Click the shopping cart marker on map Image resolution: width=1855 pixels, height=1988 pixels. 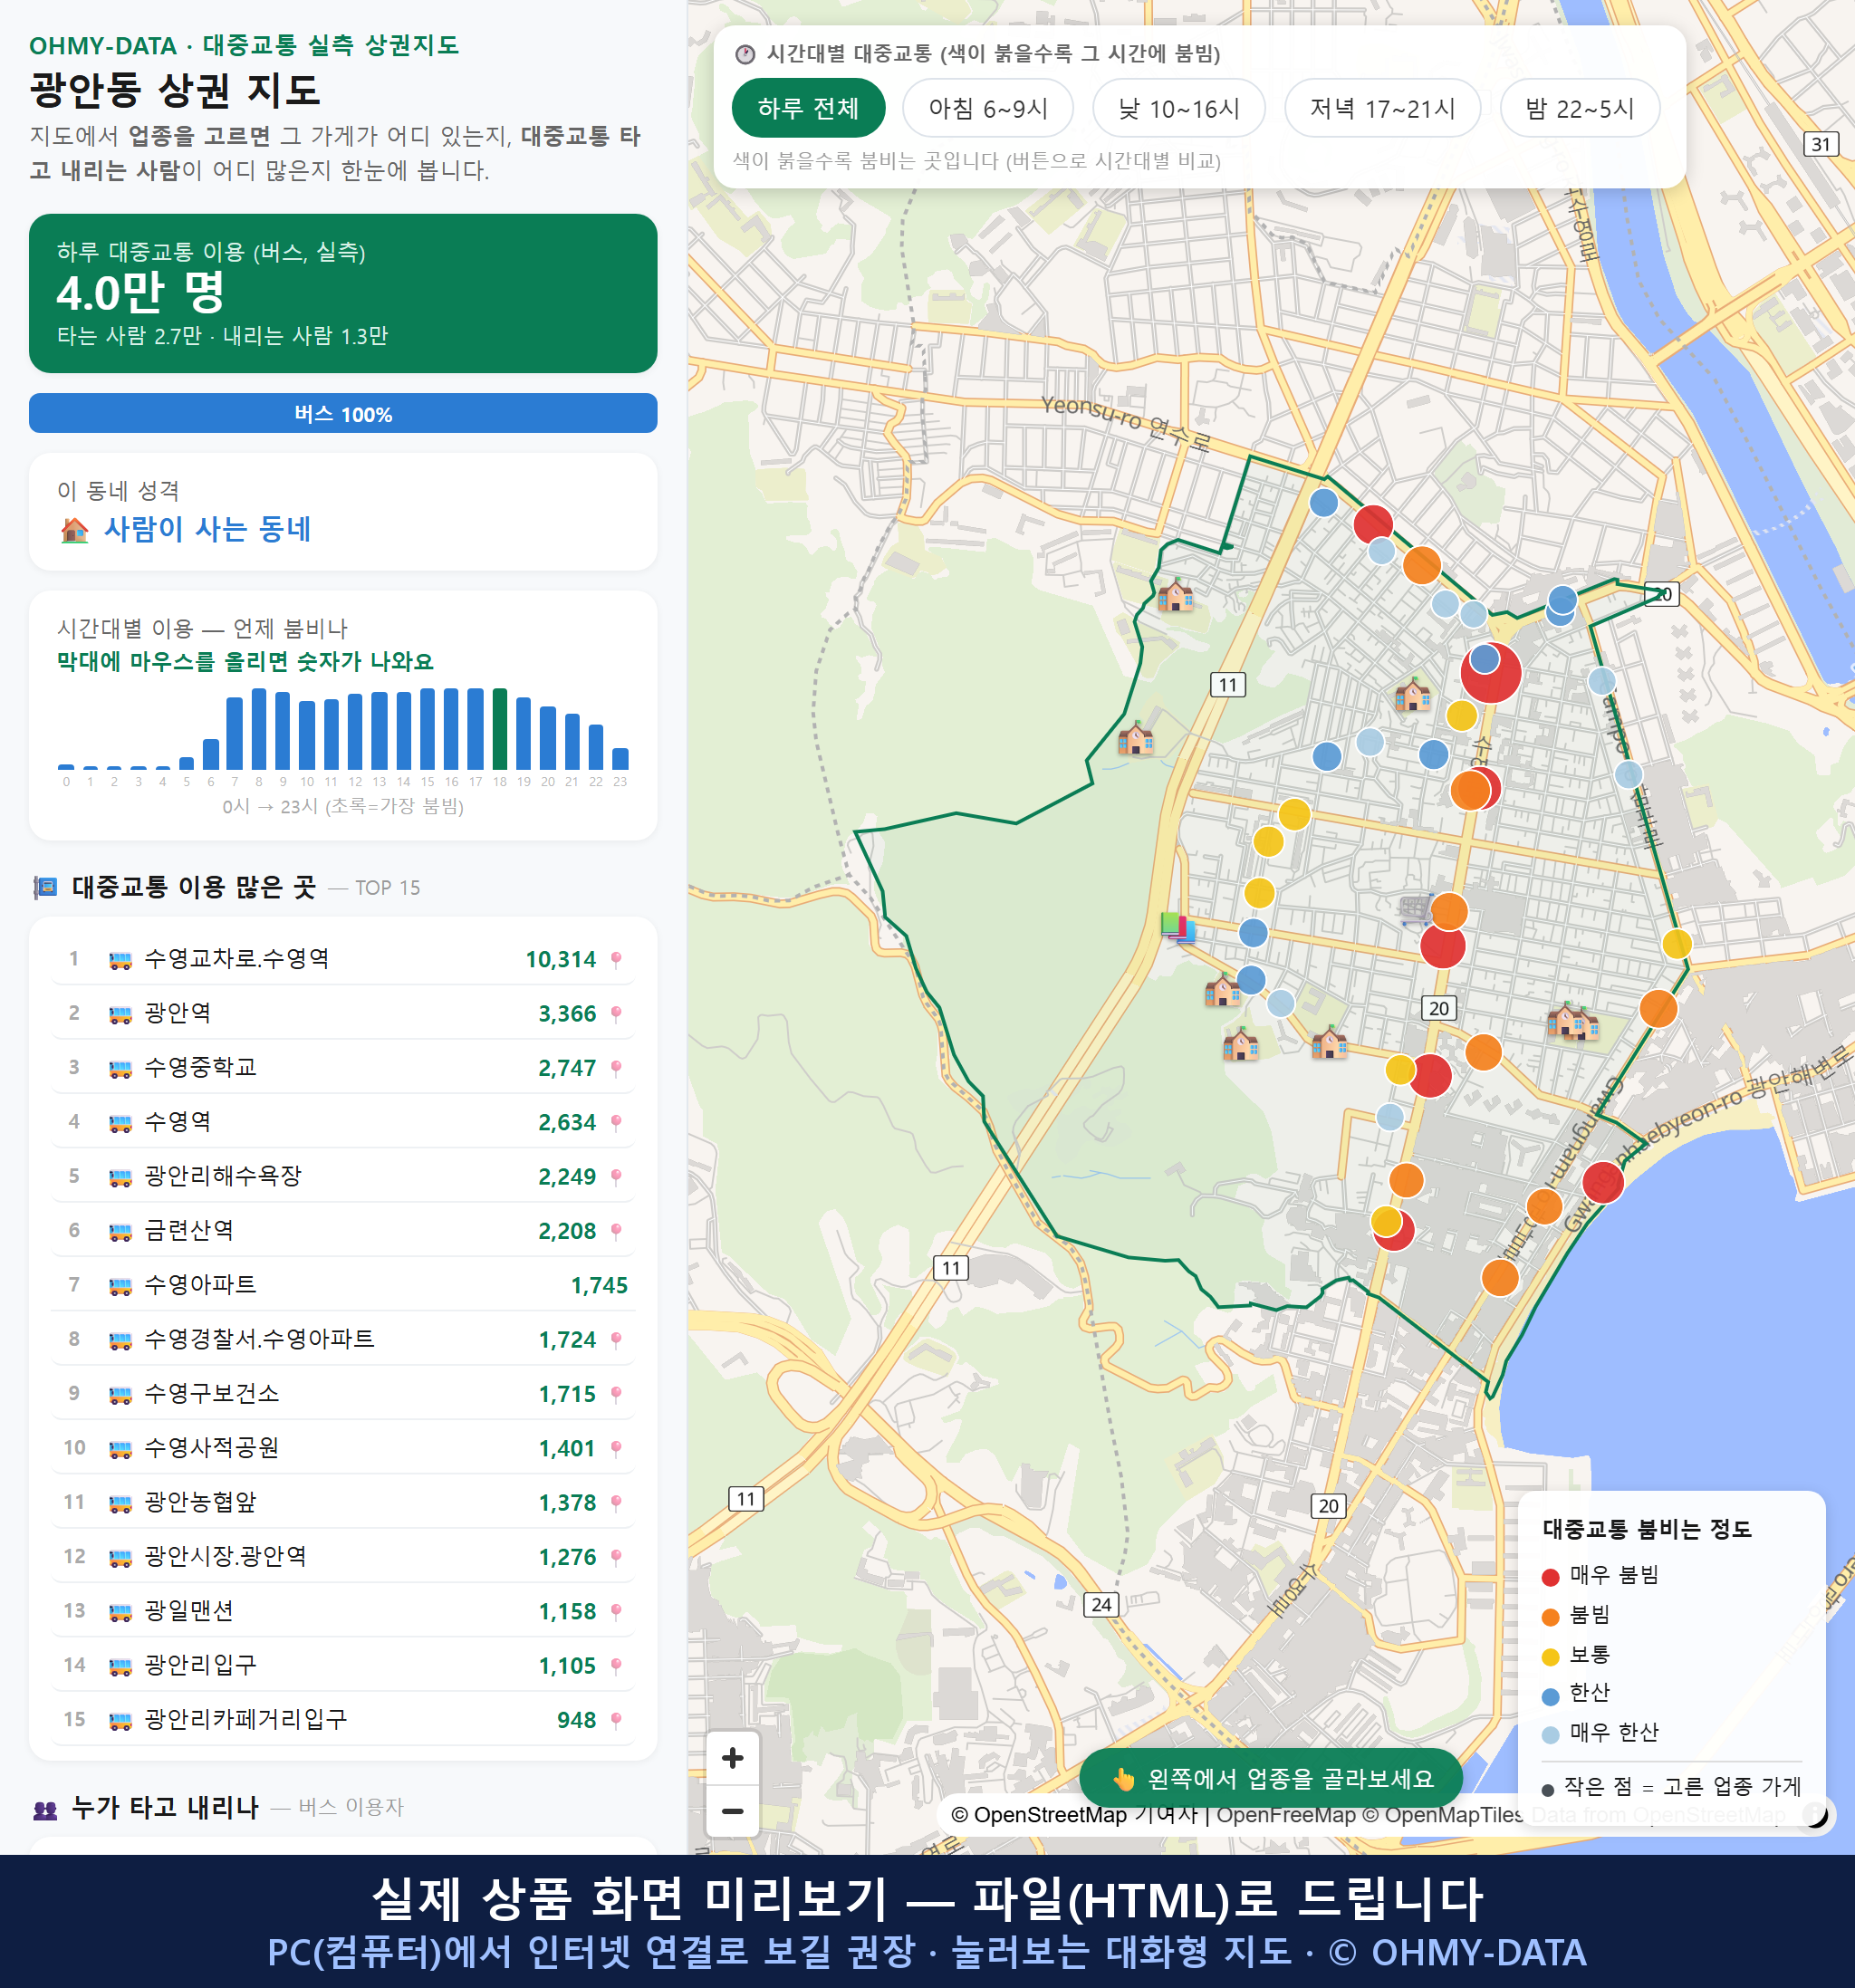(x=1416, y=908)
